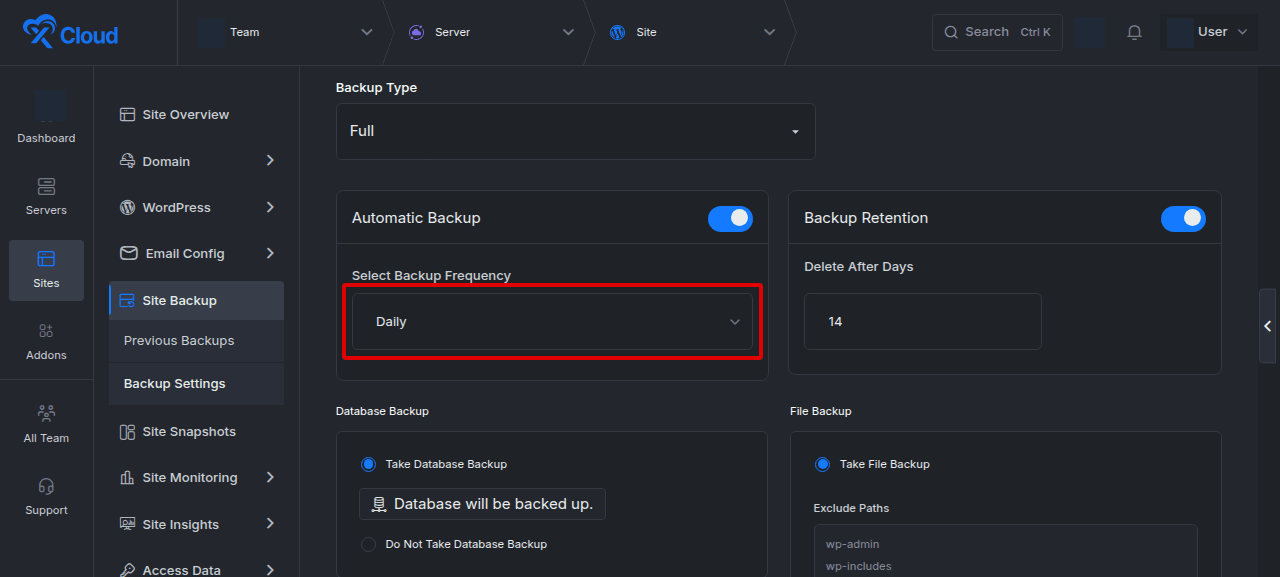Viewport: 1280px width, 577px height.
Task: Click the Server breadcrumb icon
Action: [416, 32]
